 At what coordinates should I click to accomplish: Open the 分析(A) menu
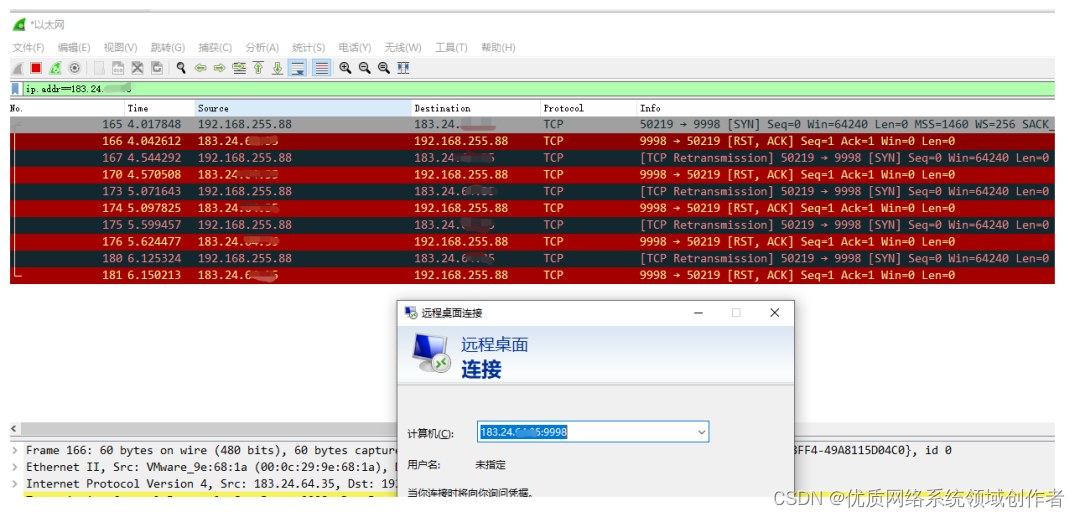262,48
